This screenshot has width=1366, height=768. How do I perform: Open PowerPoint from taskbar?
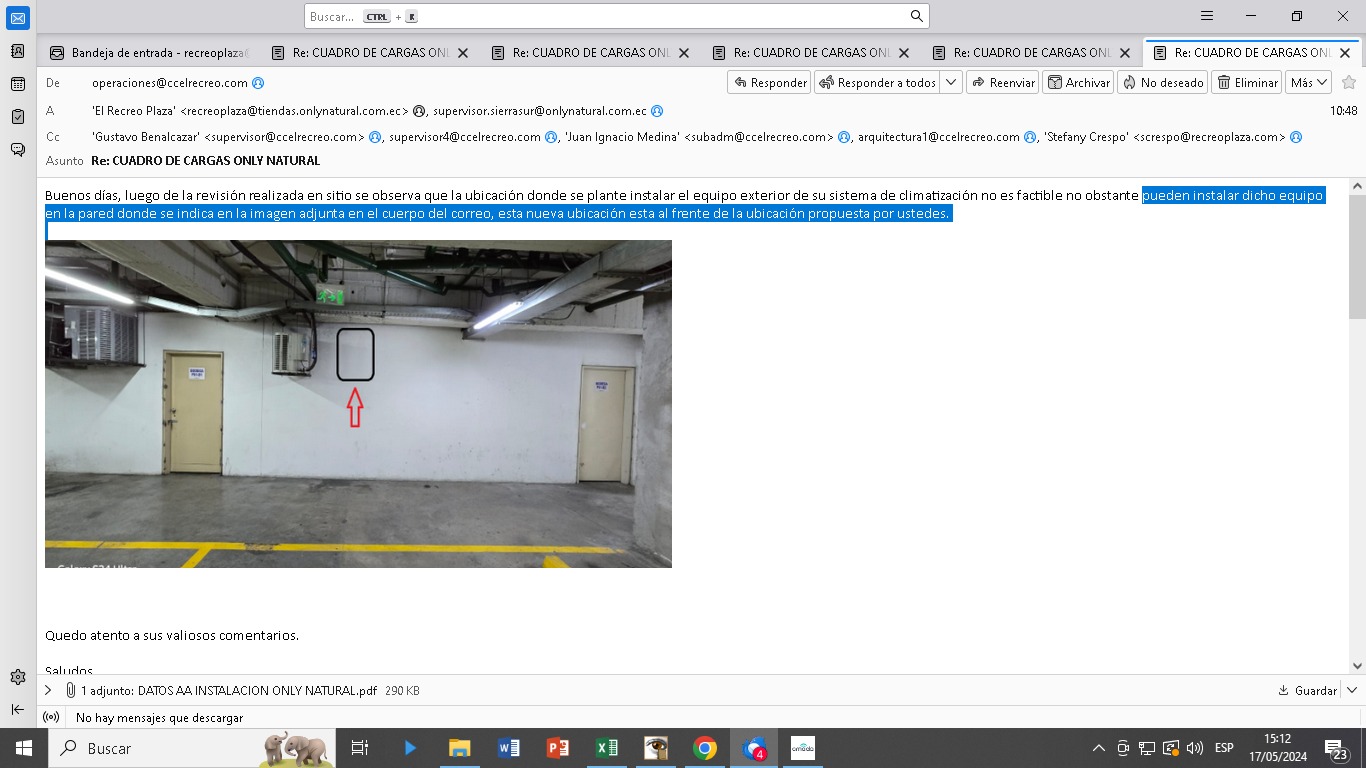coord(557,748)
